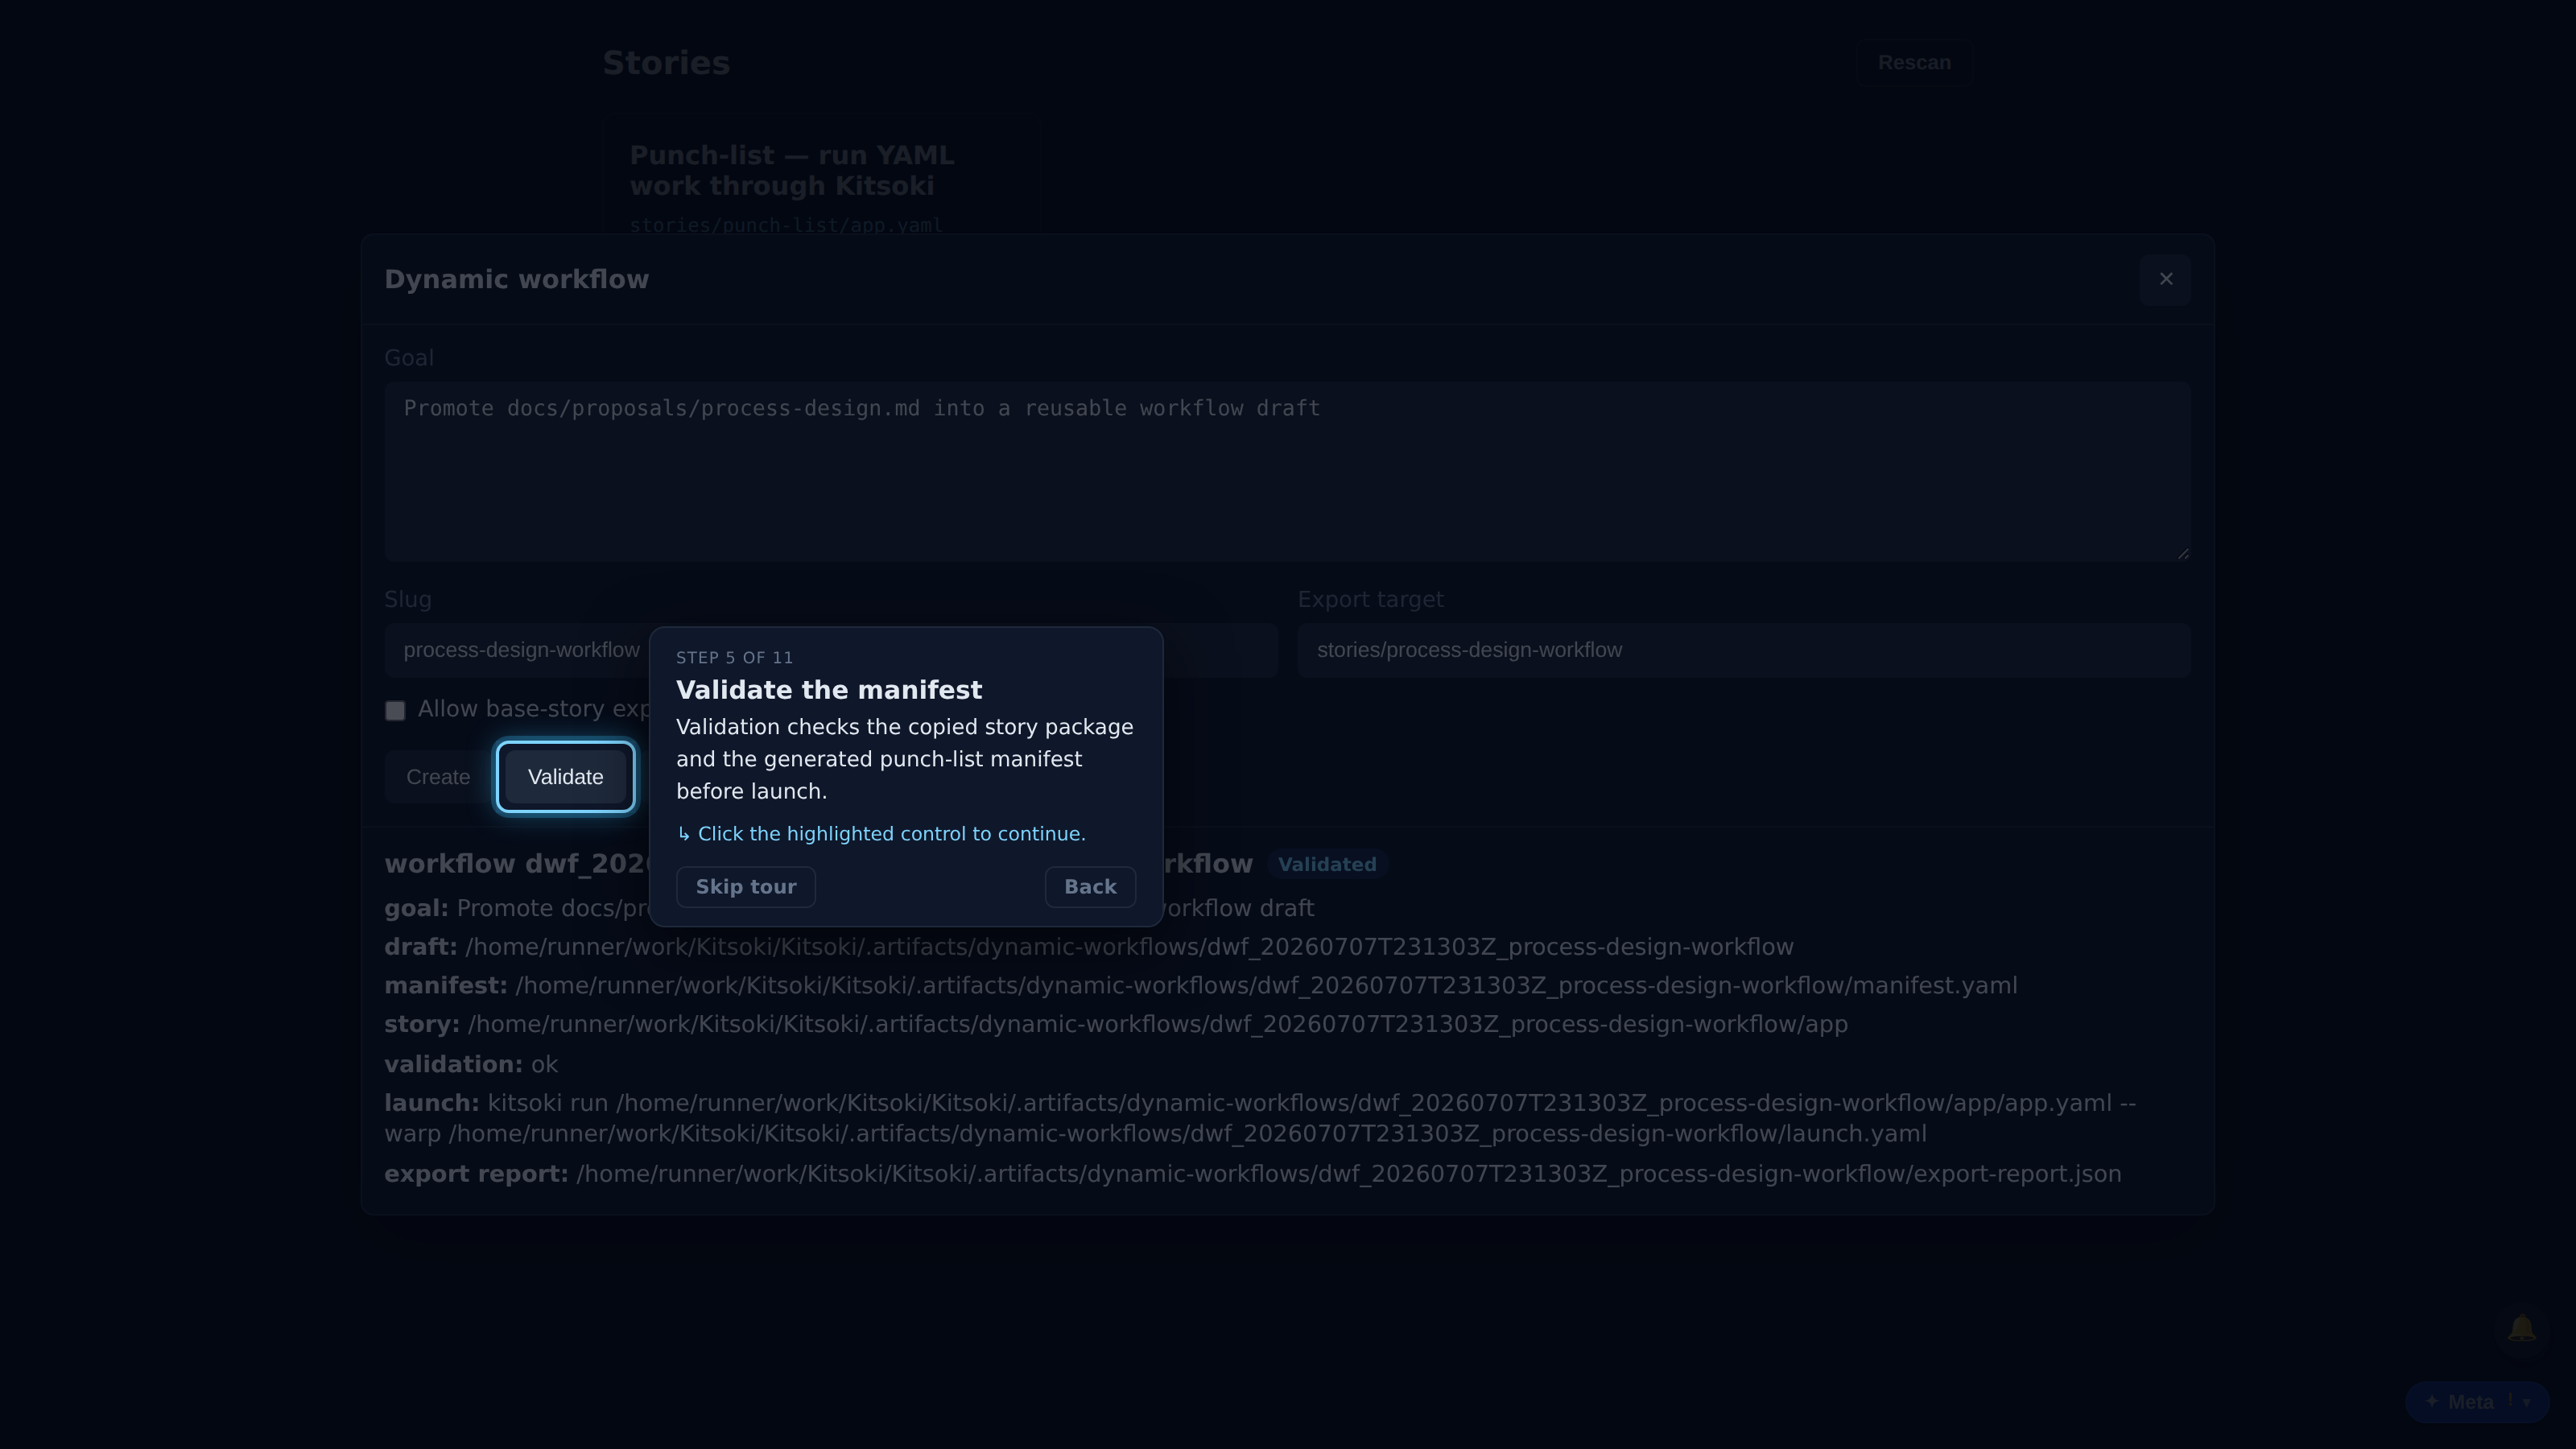Toggle the Allow base-story checkbox
2576x1449 pixels.
tap(395, 711)
